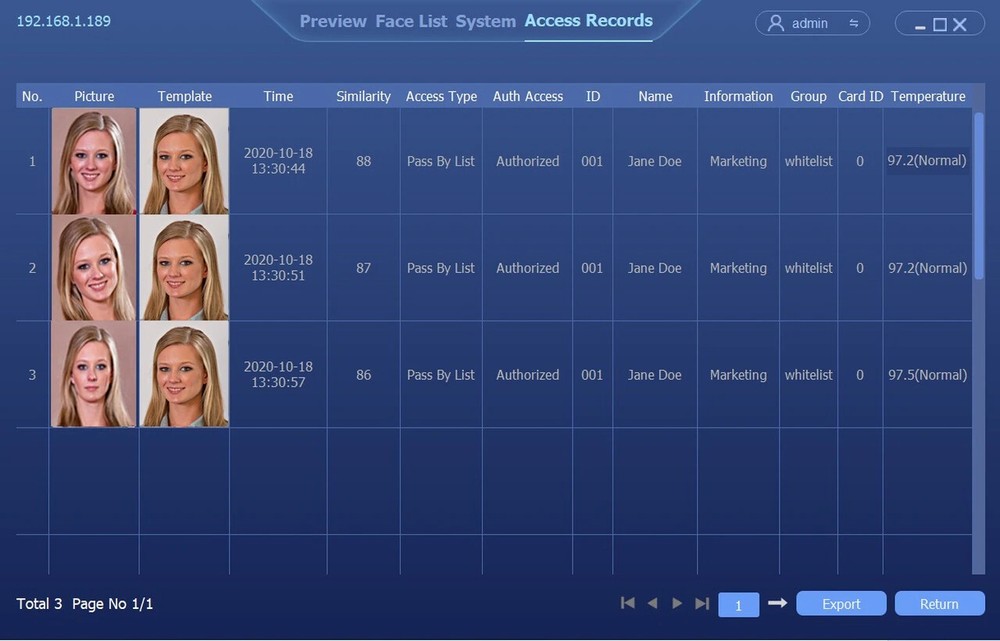Image resolution: width=1000 pixels, height=641 pixels.
Task: Click the Page No 1/1 indicator
Action: coord(113,603)
